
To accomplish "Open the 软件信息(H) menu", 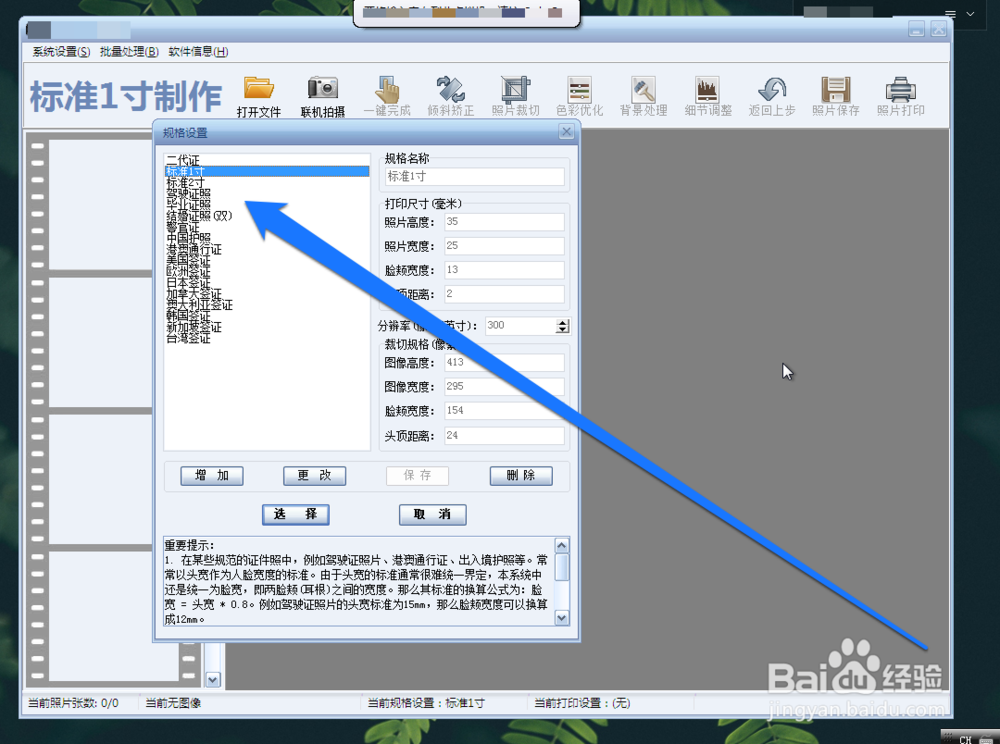I will tap(198, 52).
